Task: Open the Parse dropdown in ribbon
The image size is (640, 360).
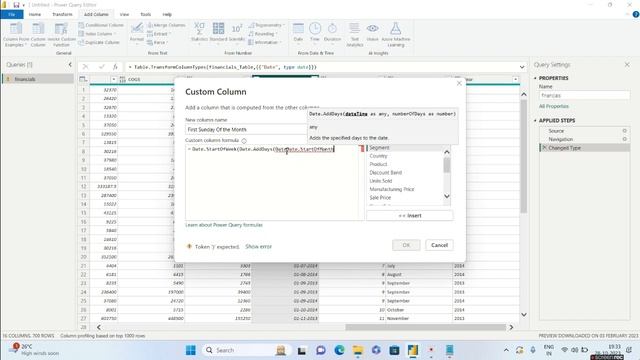Action: tap(158, 42)
